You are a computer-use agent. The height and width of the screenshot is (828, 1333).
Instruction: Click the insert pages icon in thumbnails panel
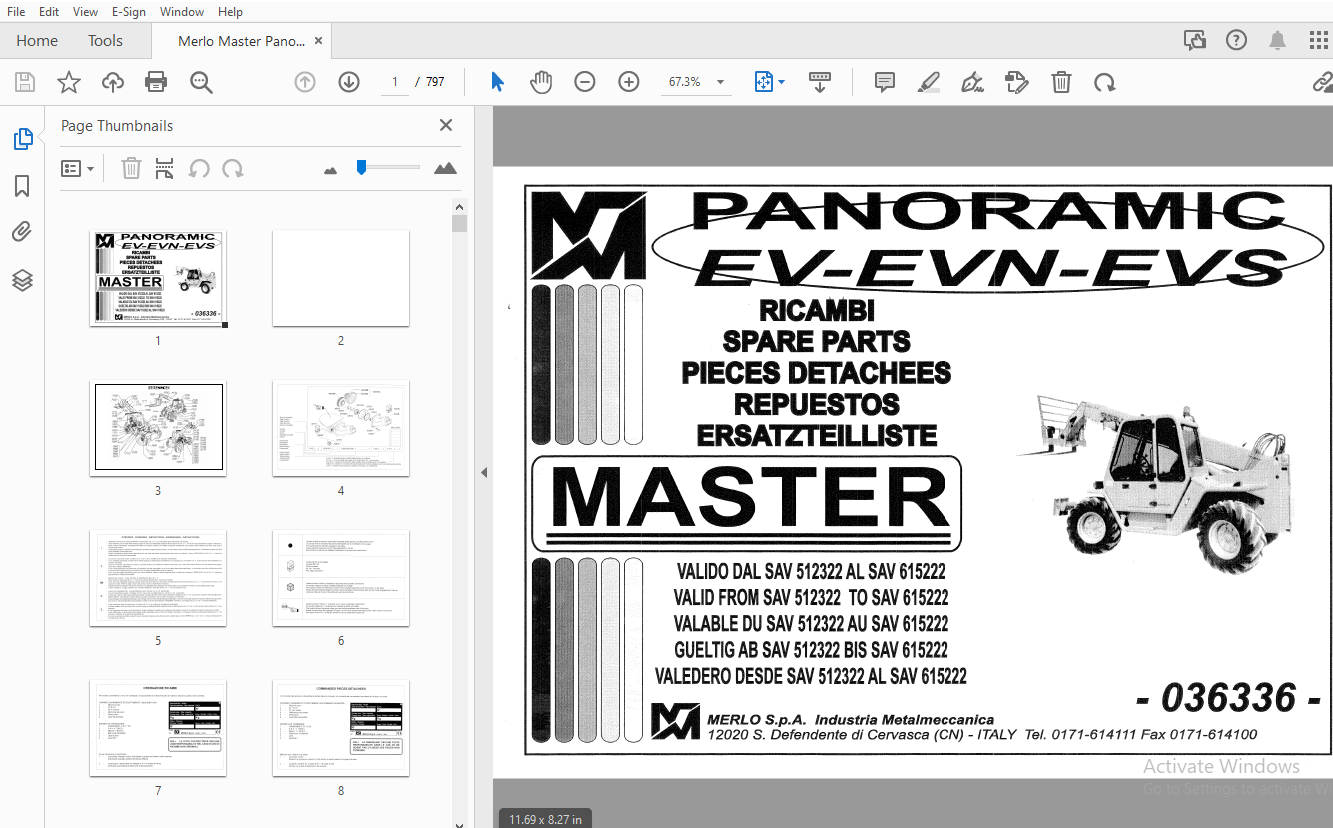coord(165,168)
